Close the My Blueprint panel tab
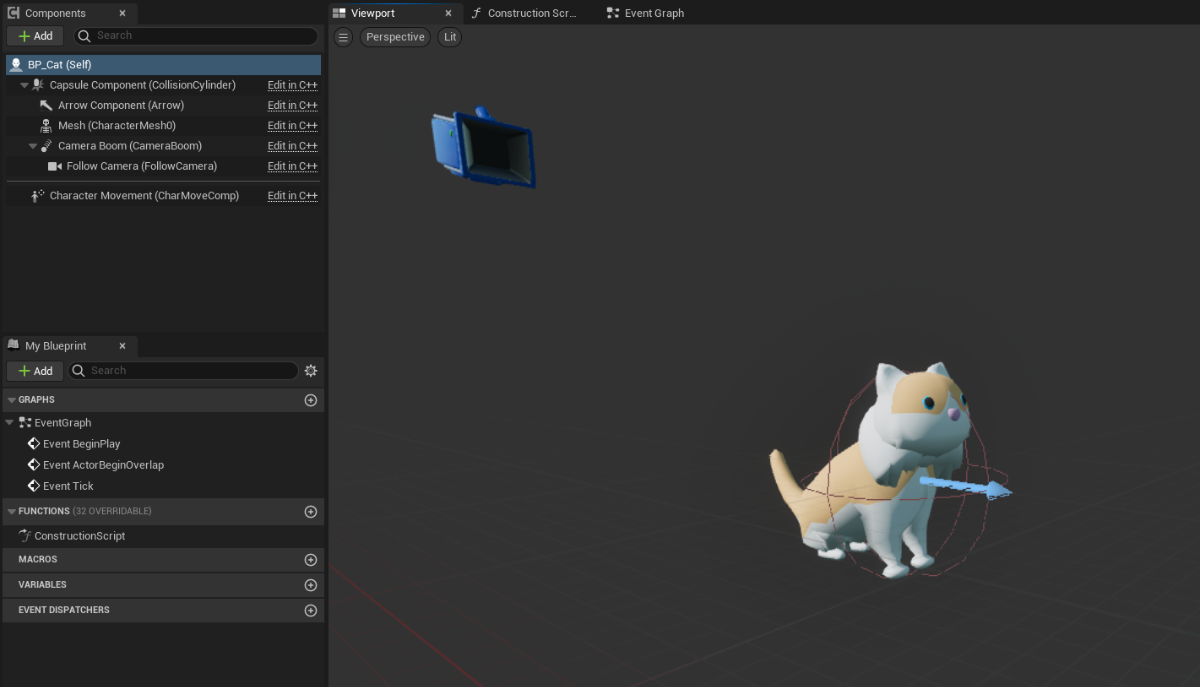 [x=123, y=346]
